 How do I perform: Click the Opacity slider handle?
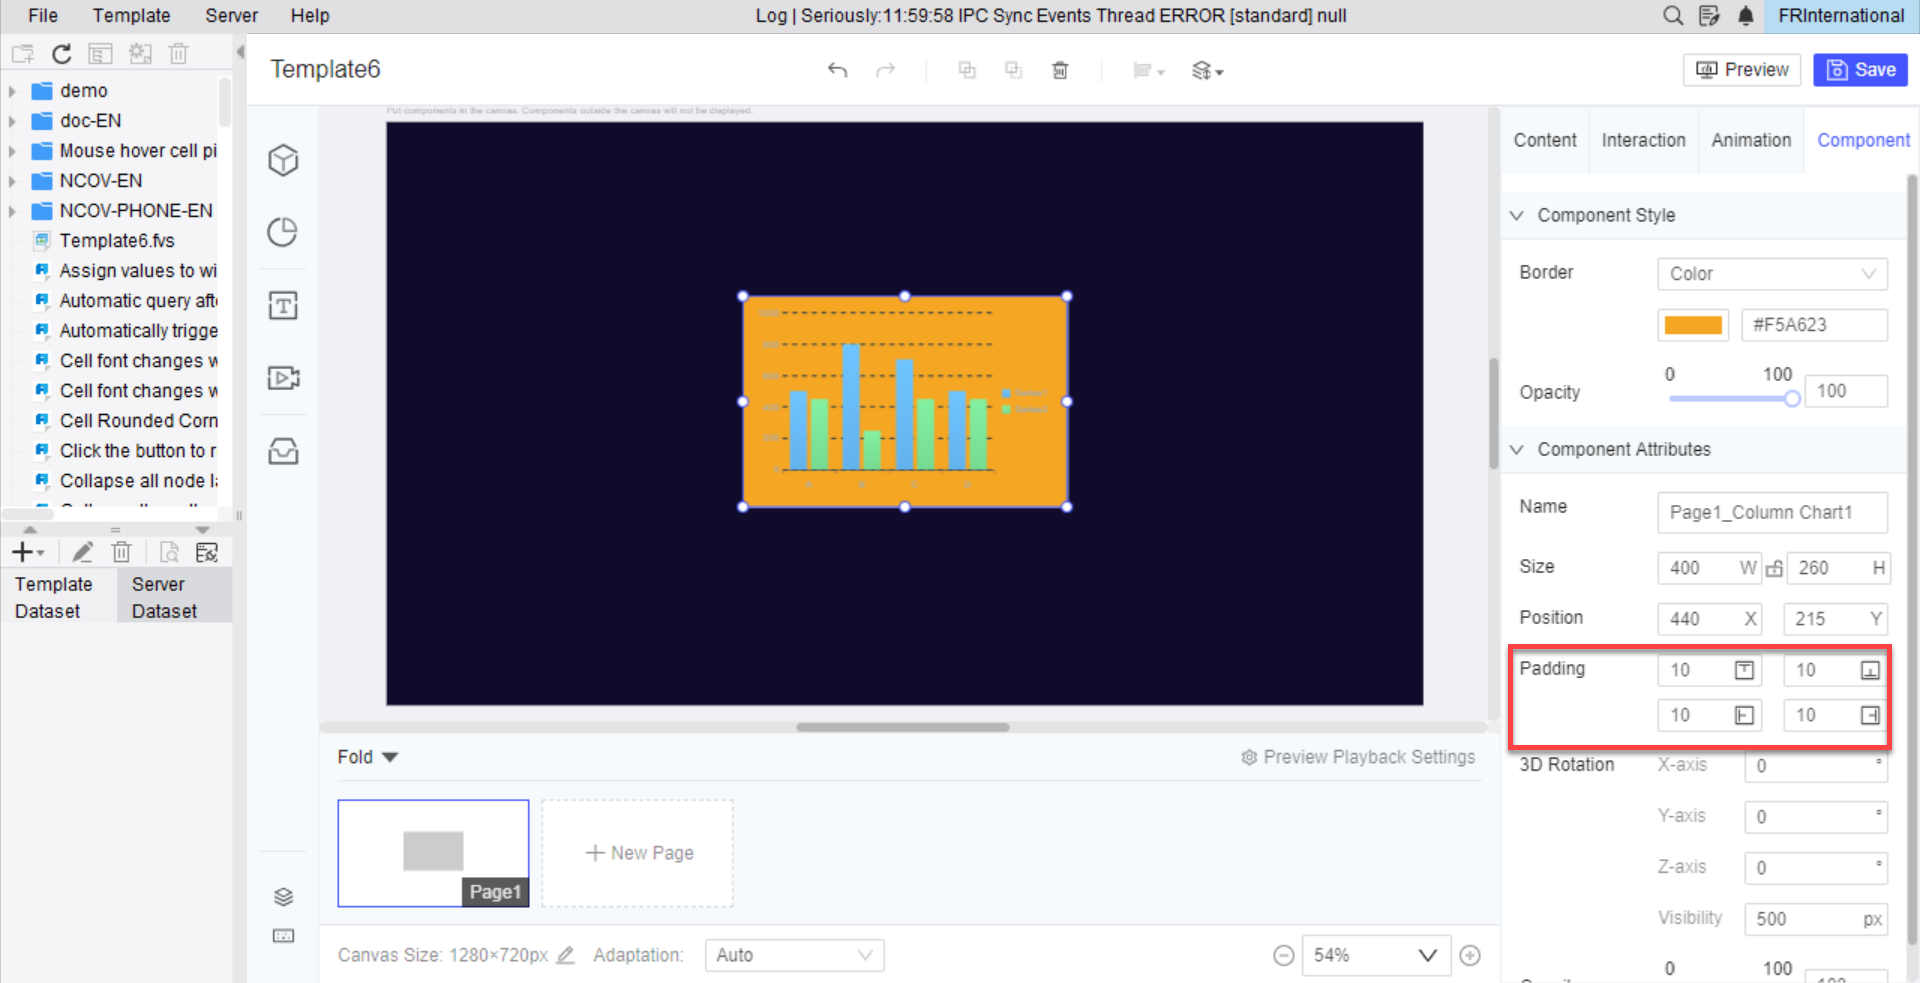tap(1792, 398)
